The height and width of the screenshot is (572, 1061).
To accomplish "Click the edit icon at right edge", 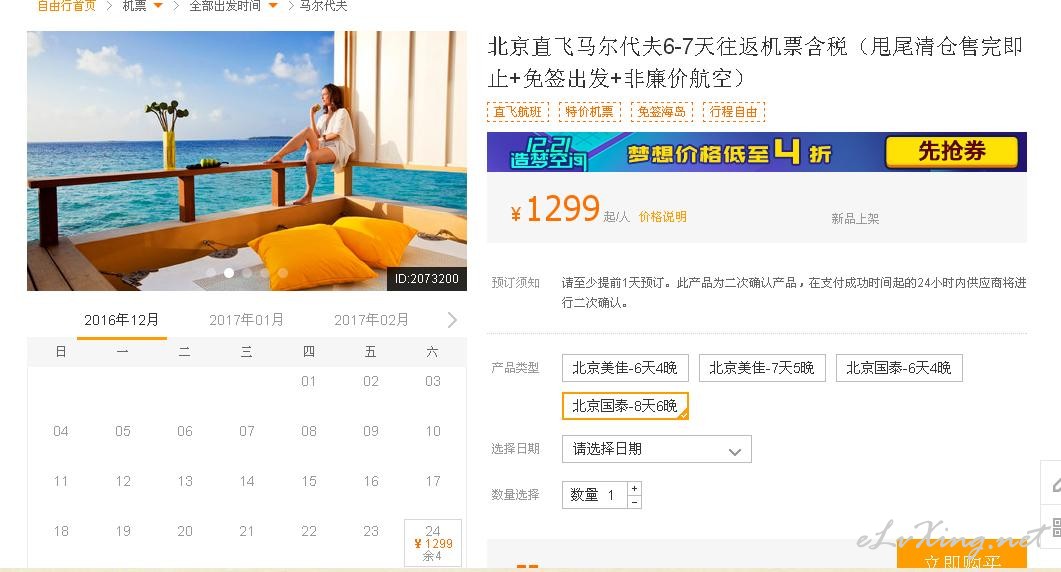I will (x=1056, y=484).
